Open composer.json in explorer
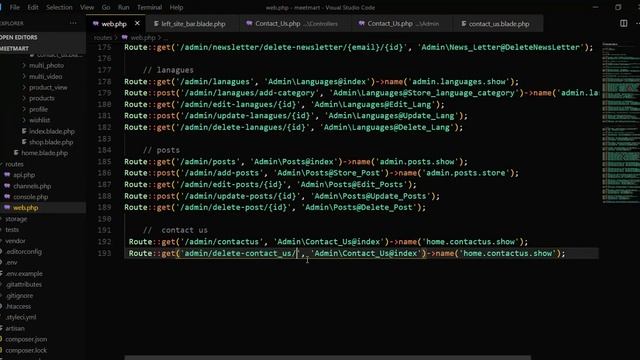The height and width of the screenshot is (360, 640). (x=26, y=339)
